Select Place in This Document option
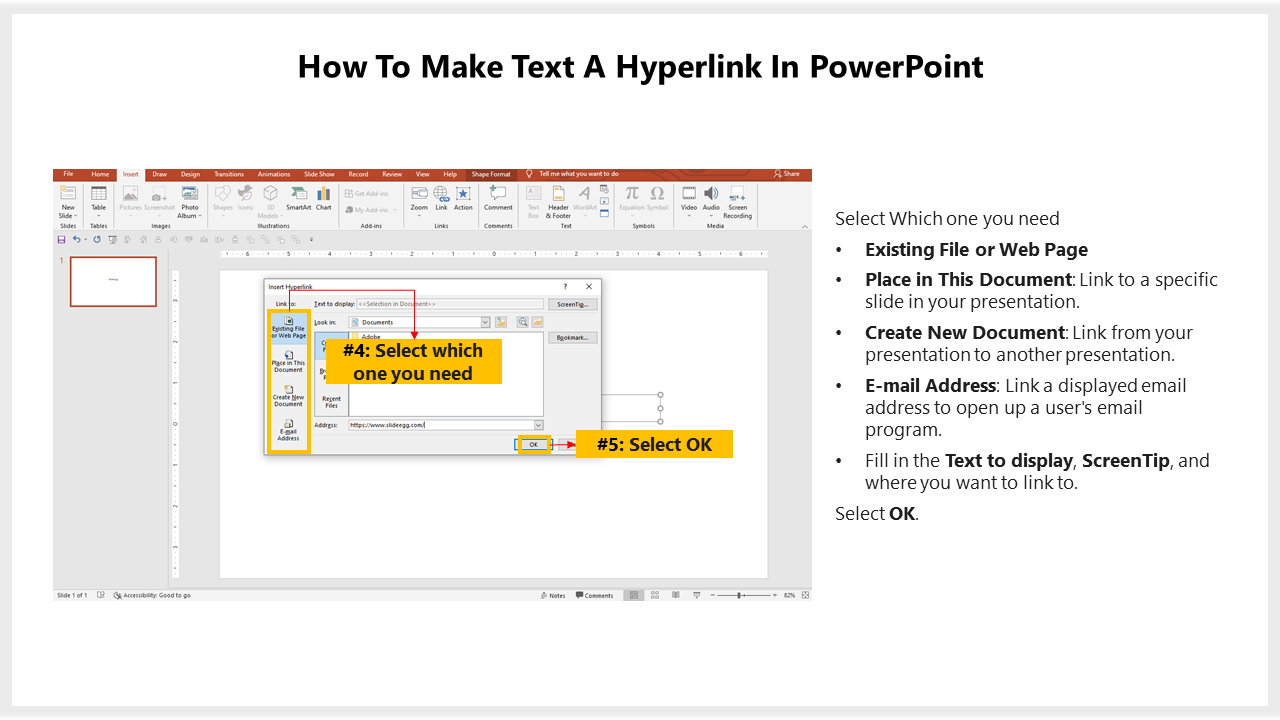 pos(289,361)
